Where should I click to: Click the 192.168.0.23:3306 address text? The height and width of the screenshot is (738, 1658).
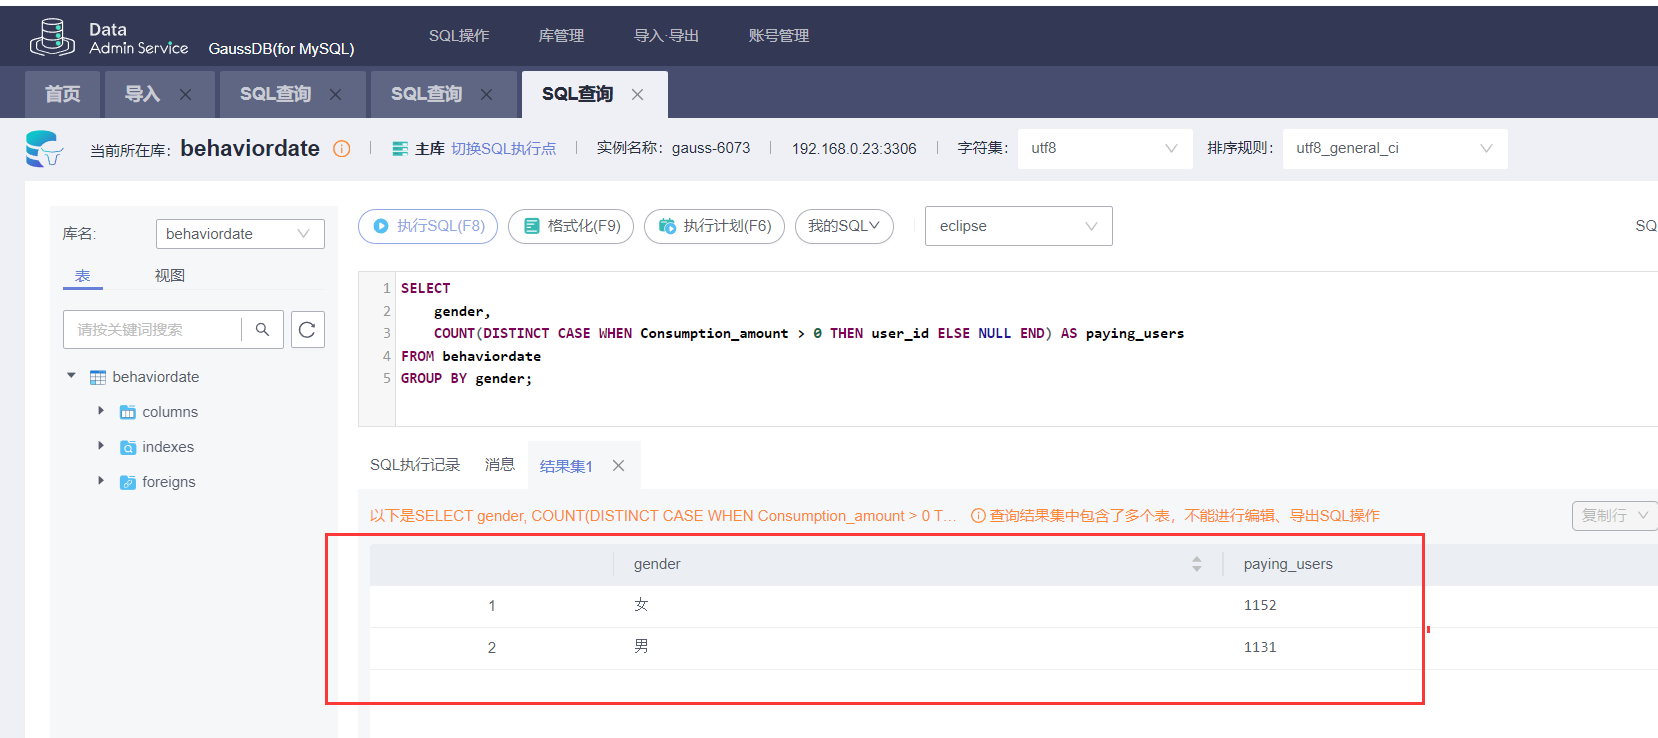point(854,149)
